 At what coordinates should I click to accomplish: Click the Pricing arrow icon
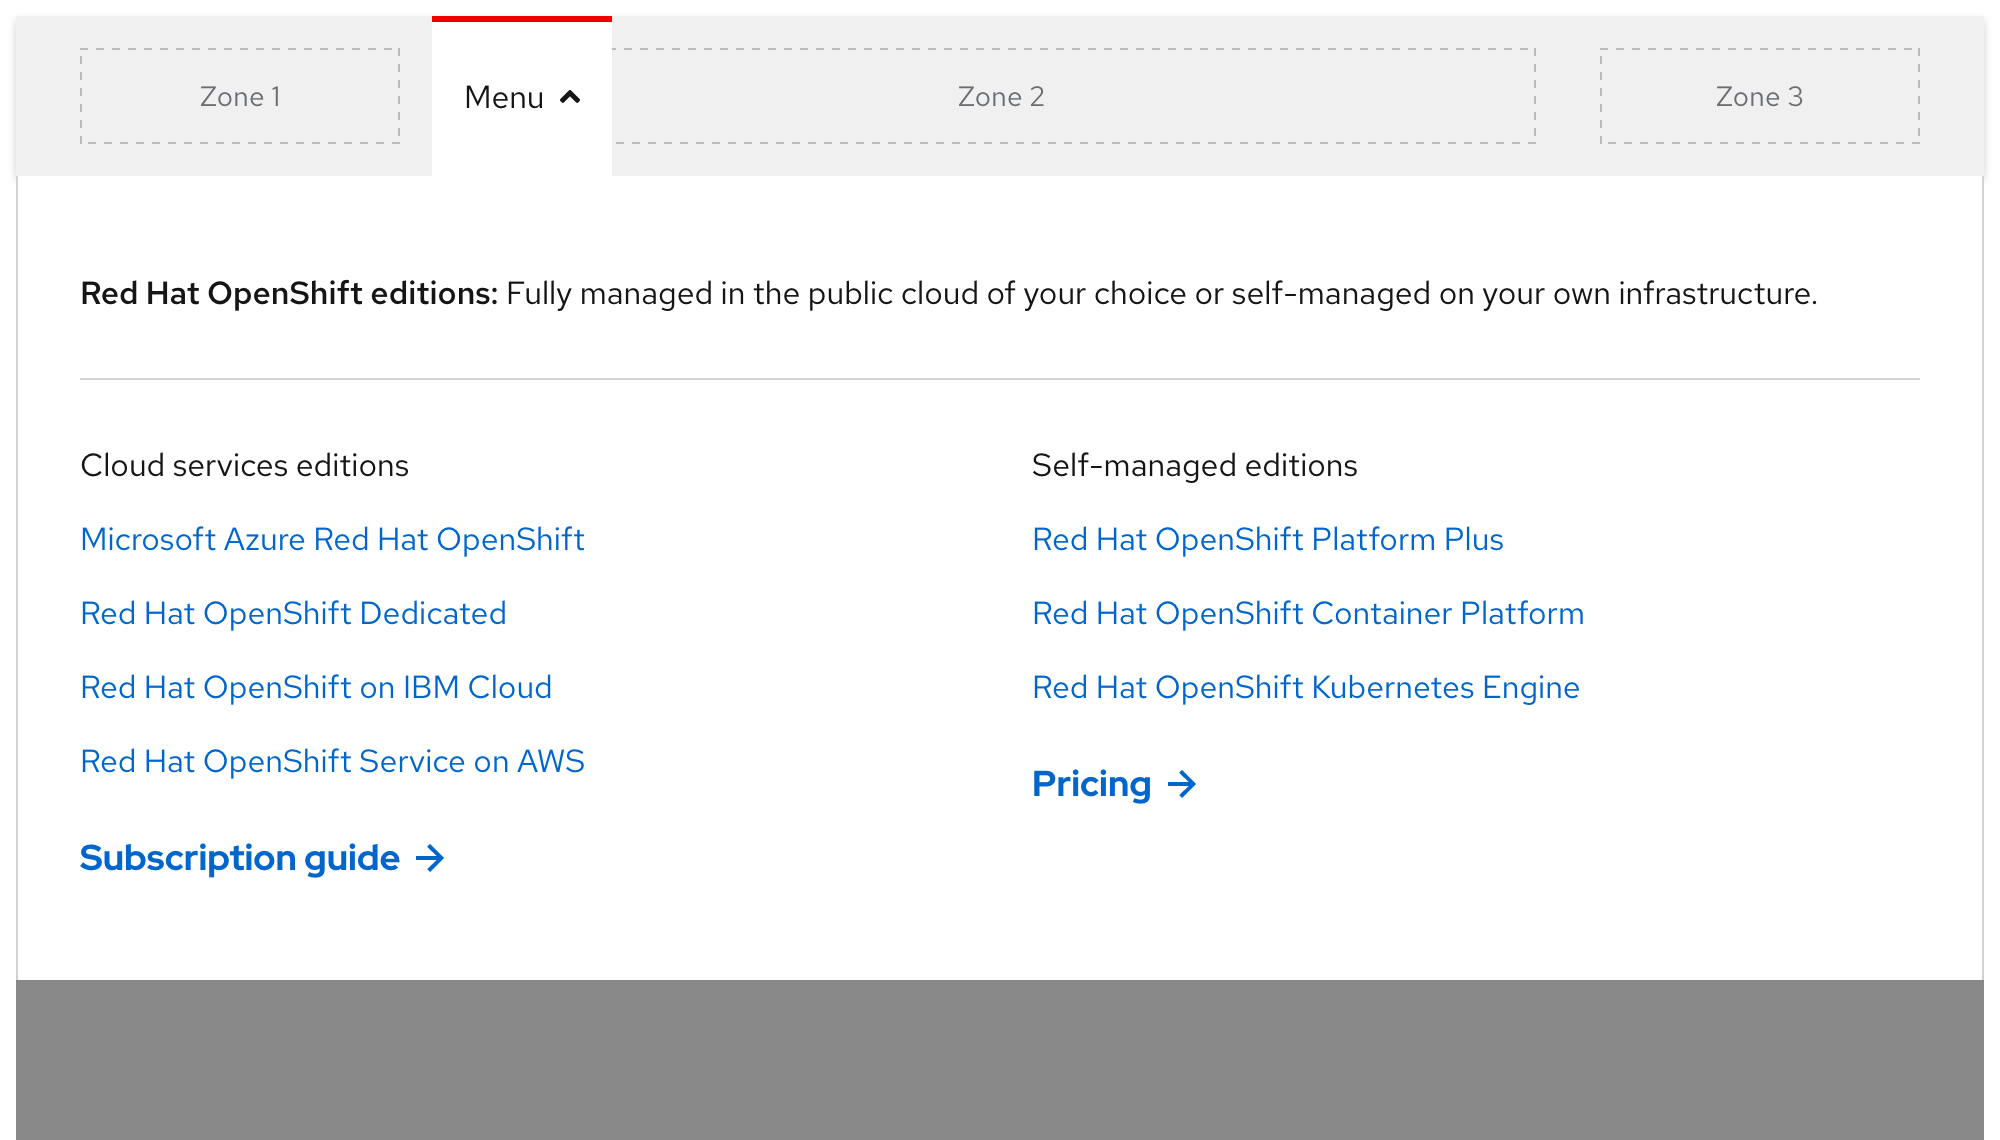(x=1184, y=785)
